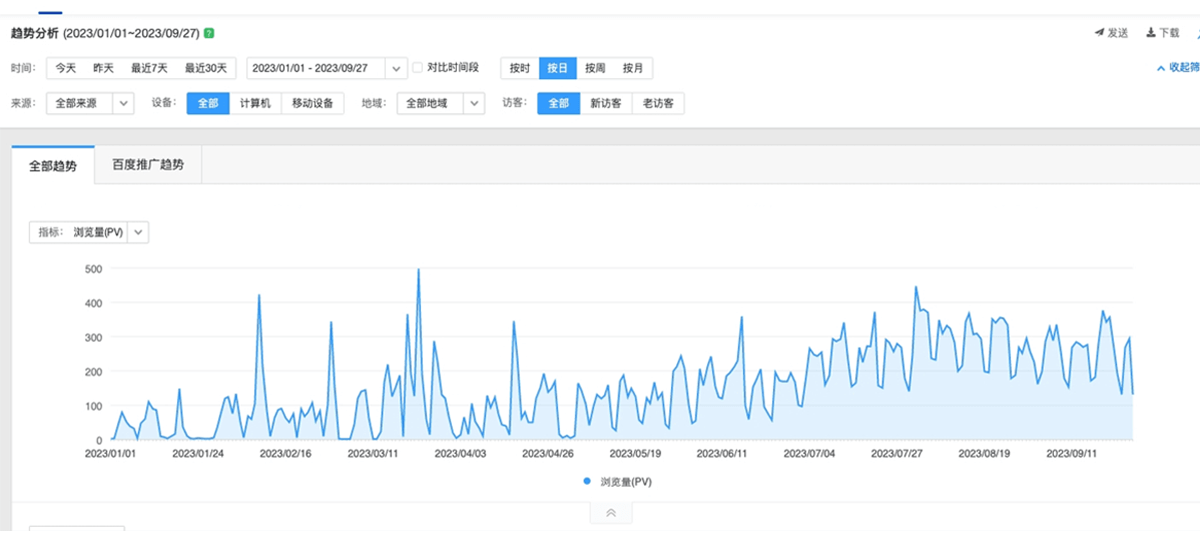Expand the 全部来源 source dropdown
The height and width of the screenshot is (547, 1200).
tap(123, 103)
